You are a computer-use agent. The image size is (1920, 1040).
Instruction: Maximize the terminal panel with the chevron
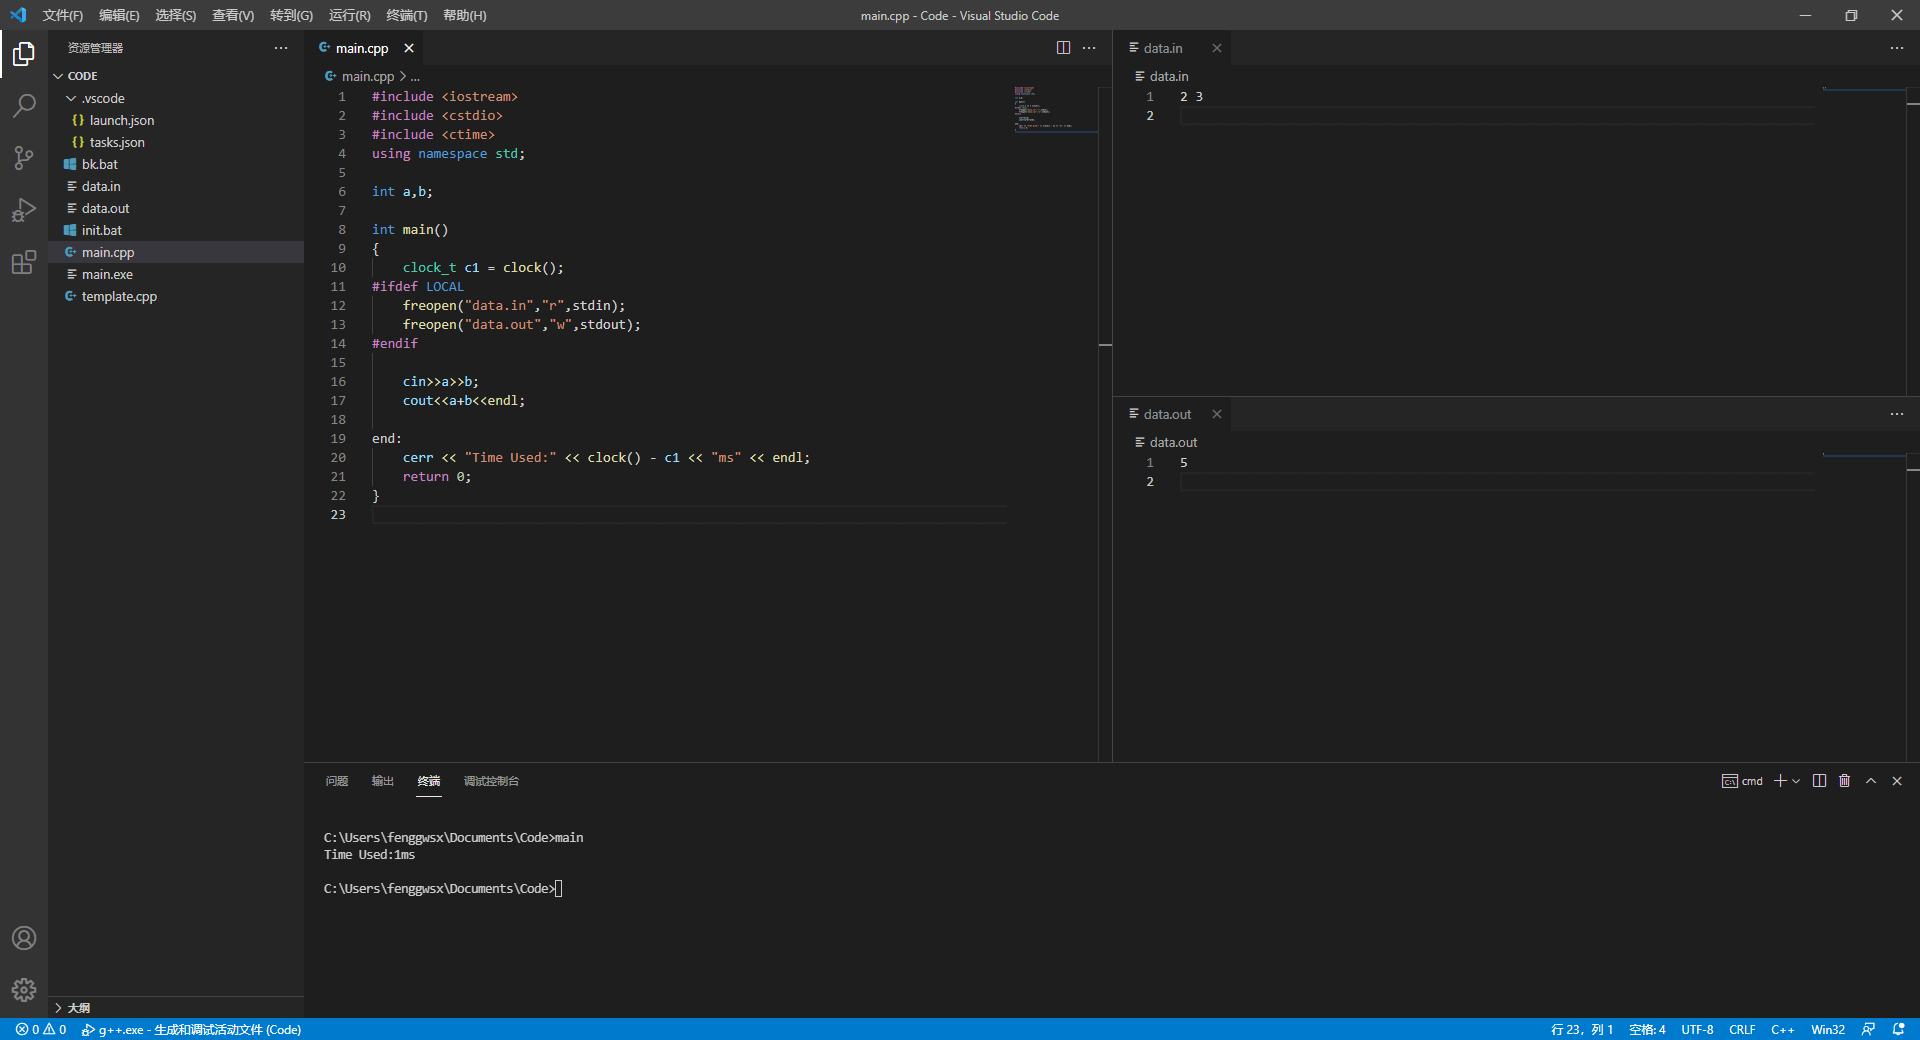1871,781
